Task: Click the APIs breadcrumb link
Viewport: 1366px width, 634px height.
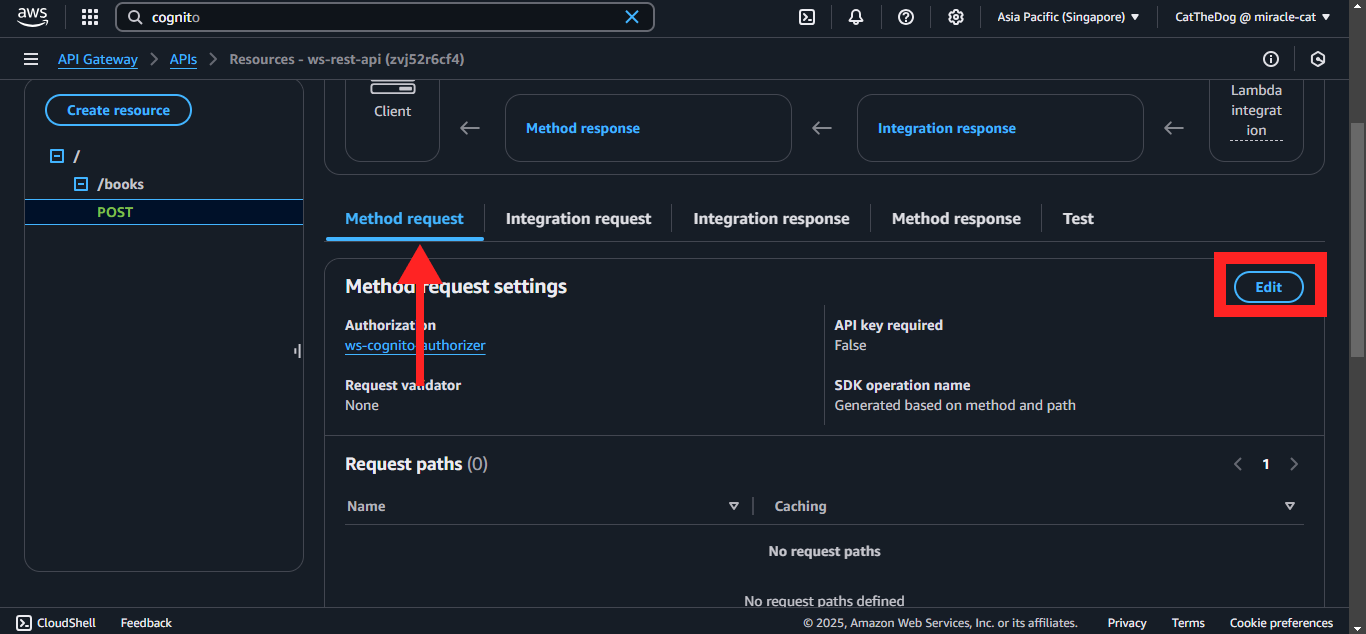Action: click(x=183, y=59)
